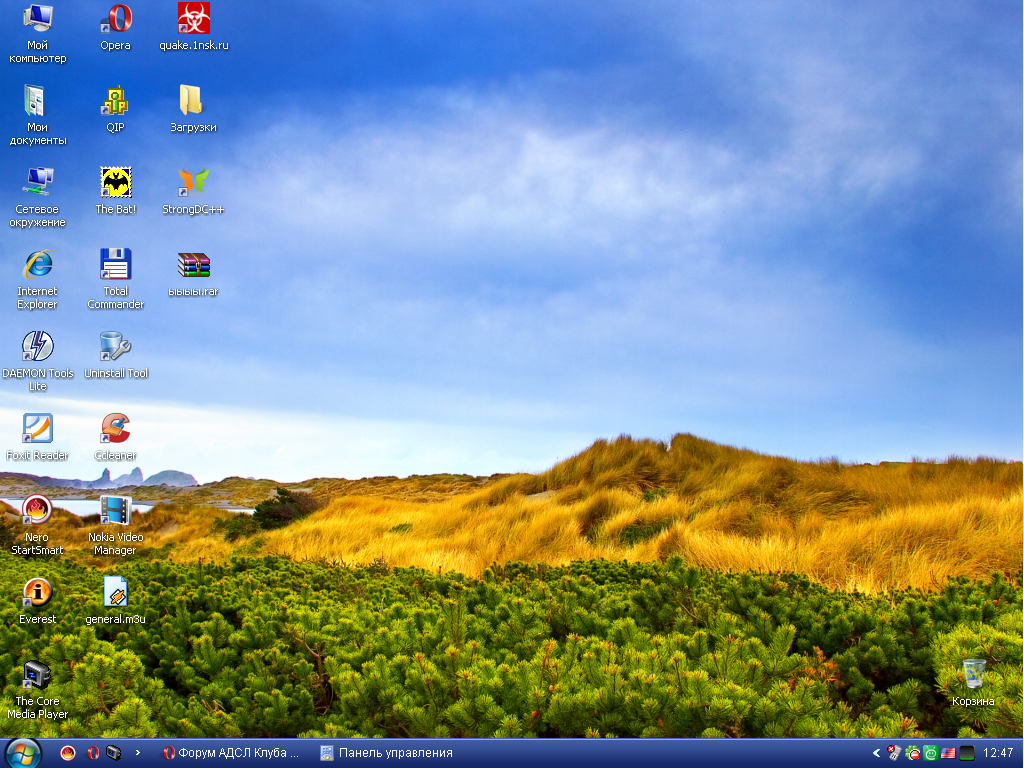Switch to Панель управления taskbar window
This screenshot has width=1024, height=768.
coord(387,753)
